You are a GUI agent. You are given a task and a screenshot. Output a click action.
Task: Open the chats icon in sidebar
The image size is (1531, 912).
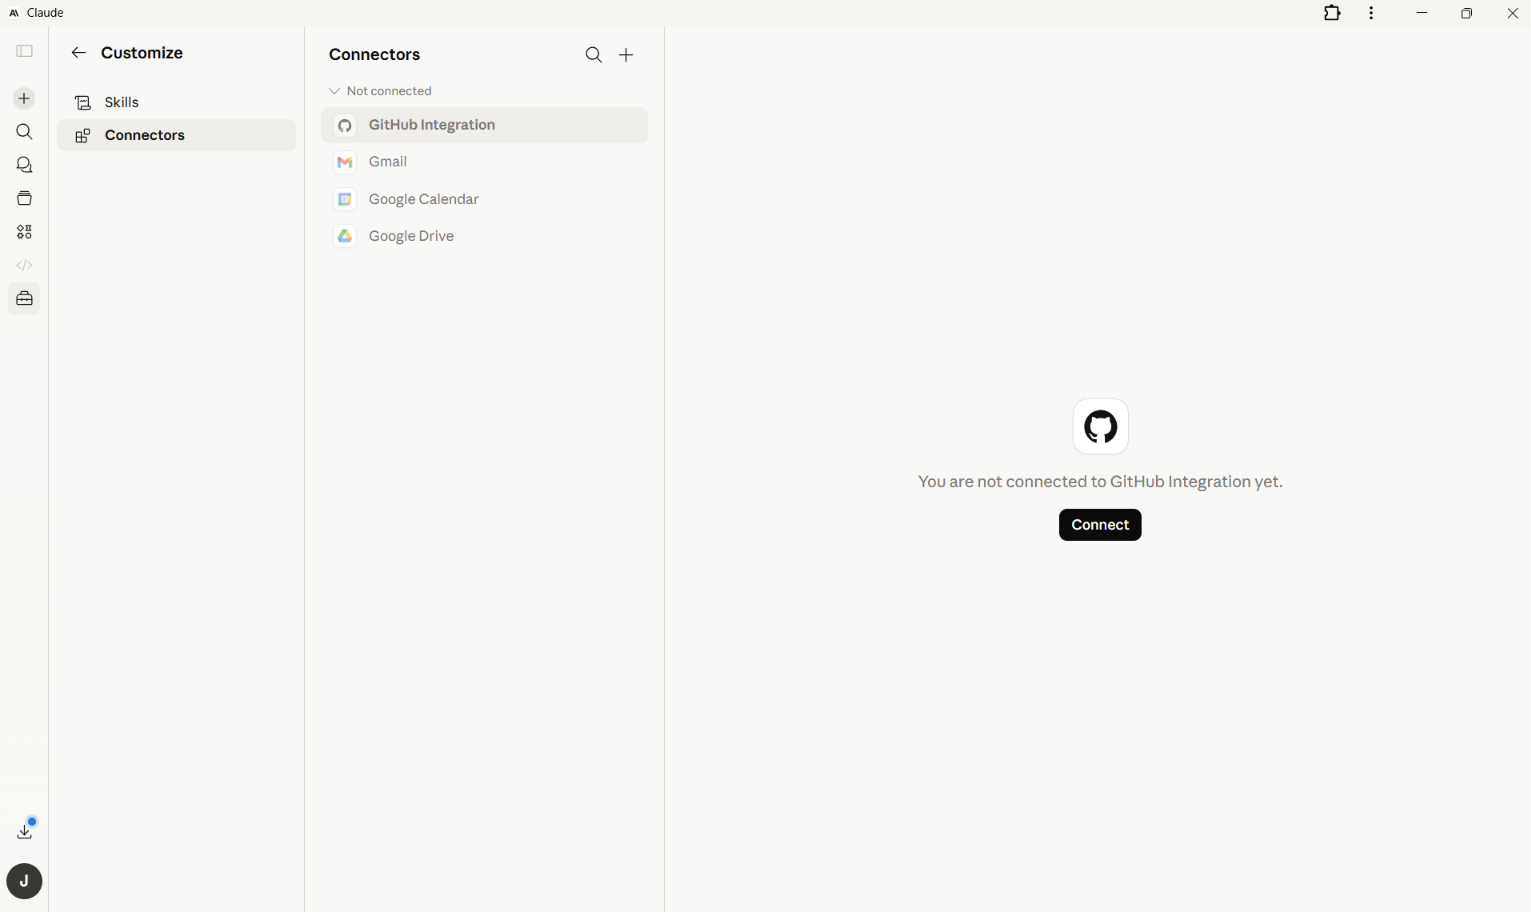(x=24, y=165)
